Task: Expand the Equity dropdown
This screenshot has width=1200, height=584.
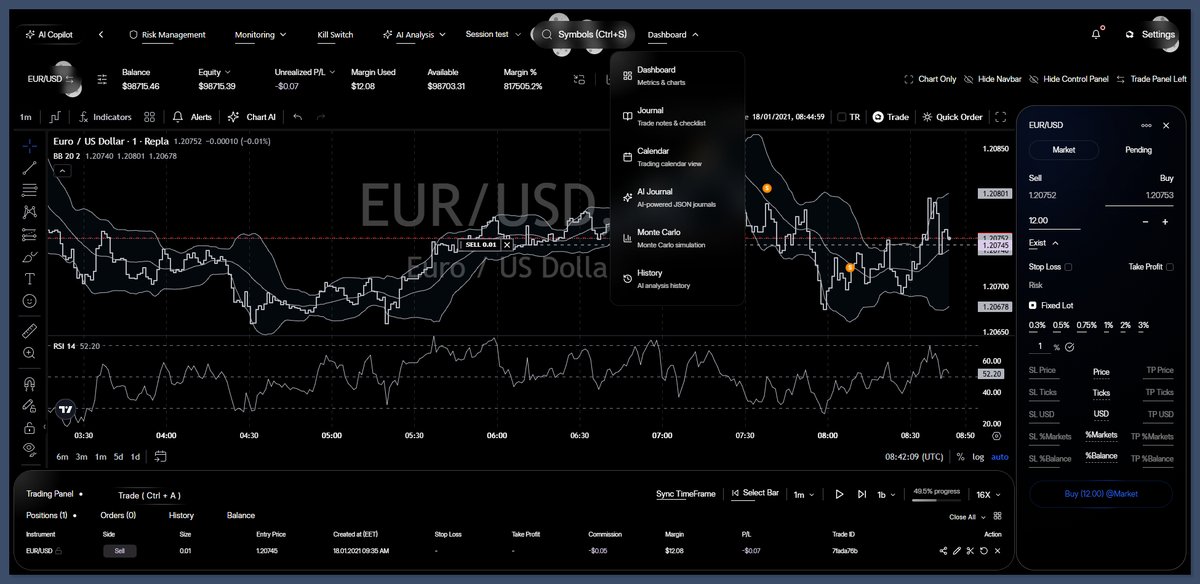Action: tap(215, 72)
